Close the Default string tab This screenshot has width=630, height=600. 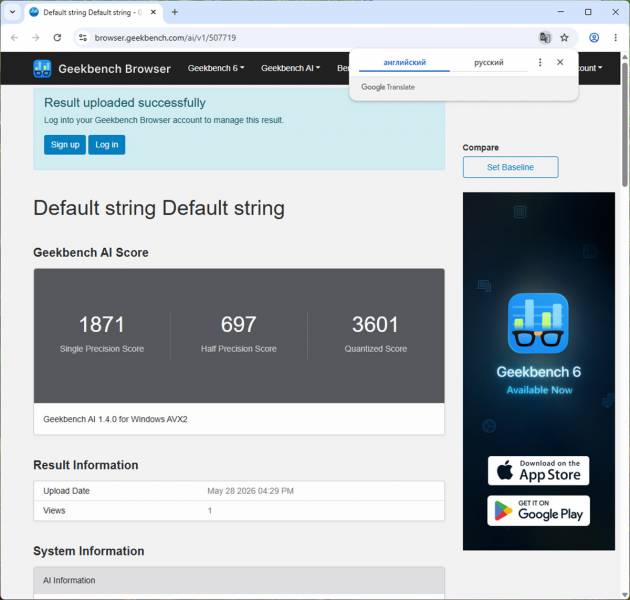153,12
